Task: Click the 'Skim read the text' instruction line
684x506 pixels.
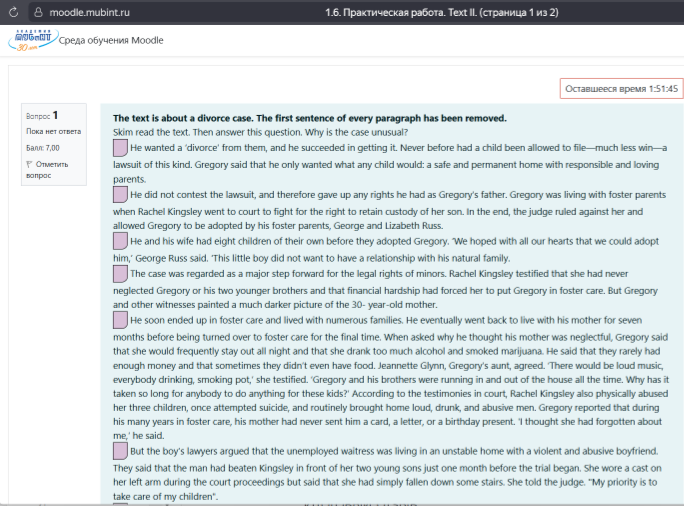Action: pyautogui.click(x=260, y=132)
